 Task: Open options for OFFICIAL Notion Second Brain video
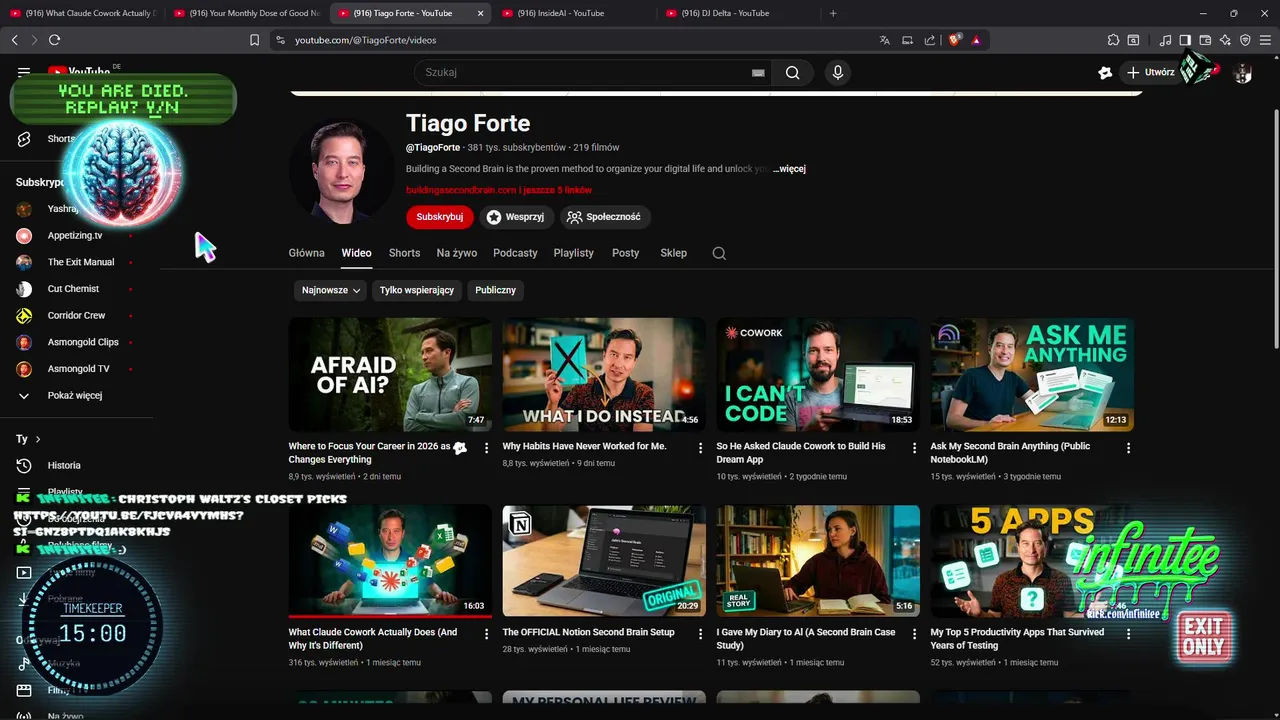click(x=700, y=634)
